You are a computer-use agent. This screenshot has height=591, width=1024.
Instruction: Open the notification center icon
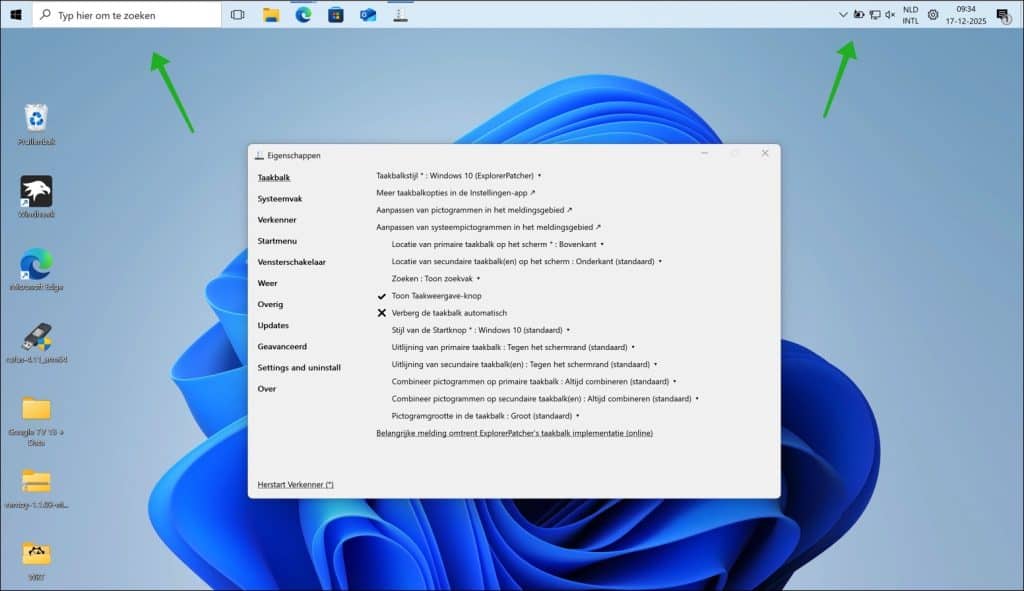(1002, 15)
